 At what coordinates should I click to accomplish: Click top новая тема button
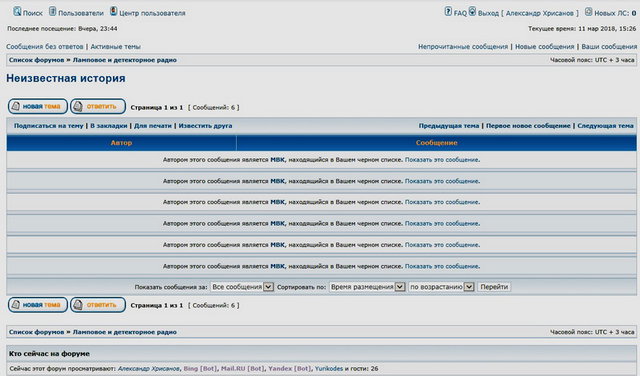pos(38,107)
